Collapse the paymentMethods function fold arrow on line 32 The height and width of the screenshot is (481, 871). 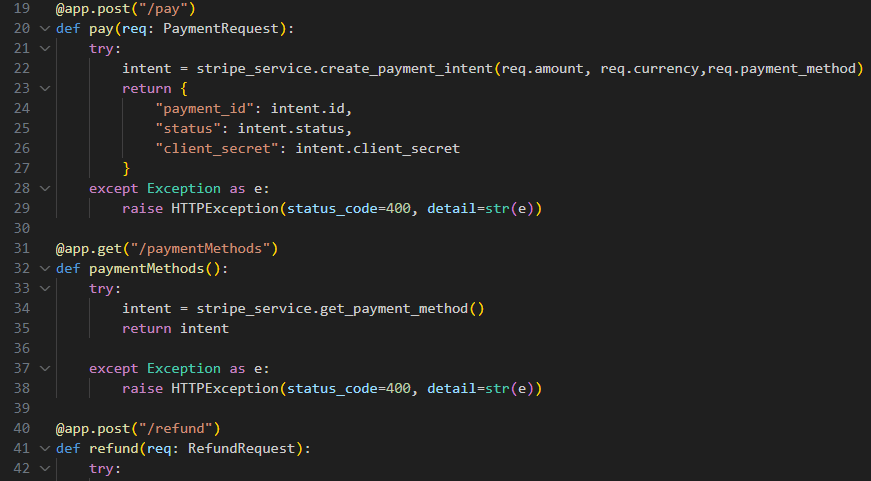[45, 268]
